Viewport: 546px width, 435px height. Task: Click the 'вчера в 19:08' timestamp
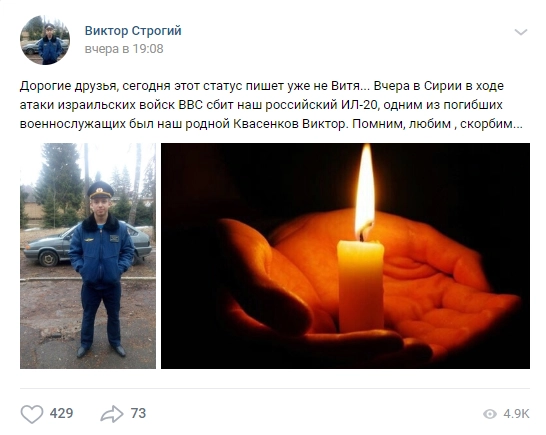point(124,49)
